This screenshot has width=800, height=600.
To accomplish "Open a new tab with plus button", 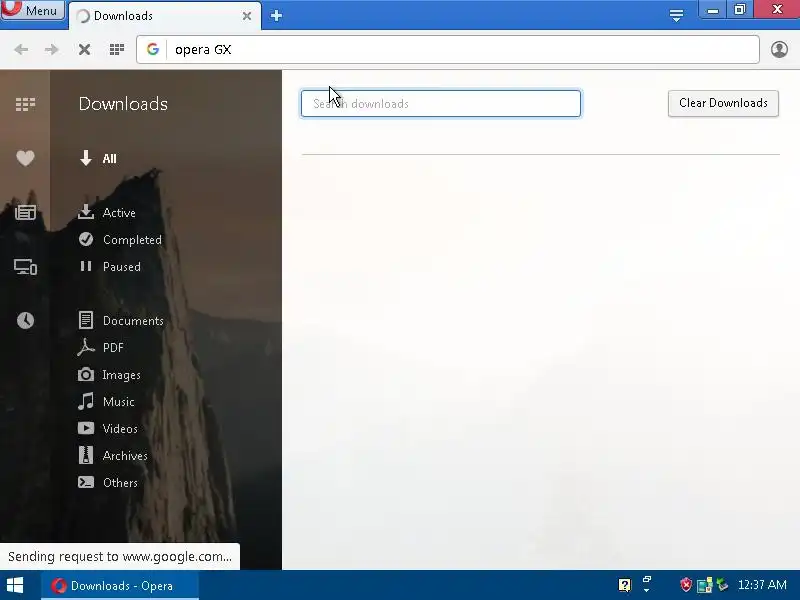I will coord(276,16).
